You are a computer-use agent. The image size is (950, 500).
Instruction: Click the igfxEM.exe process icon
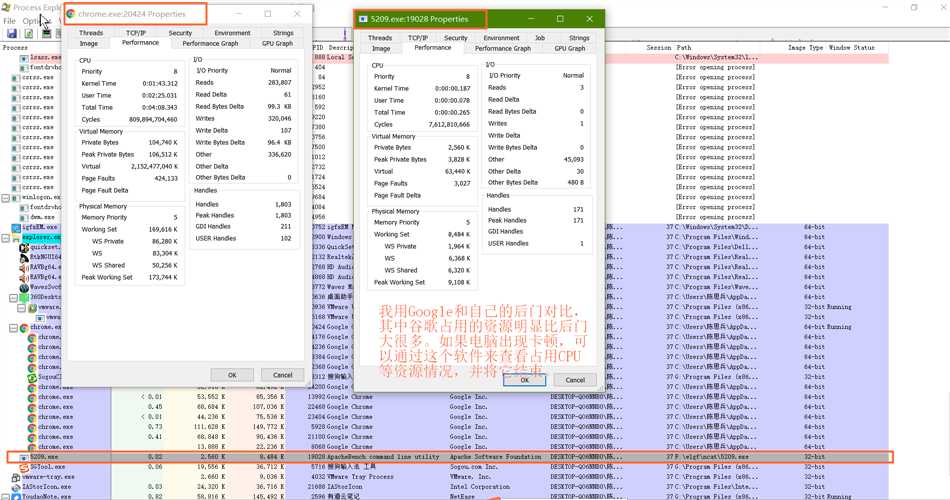[x=16, y=227]
